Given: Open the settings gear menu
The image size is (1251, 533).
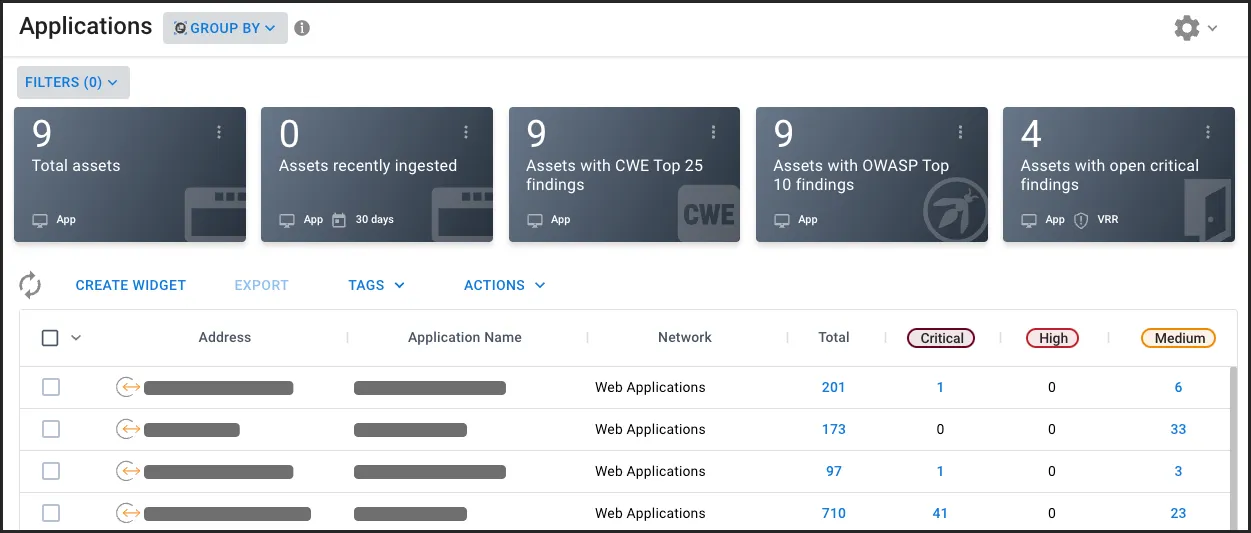Looking at the screenshot, I should pos(1186,28).
